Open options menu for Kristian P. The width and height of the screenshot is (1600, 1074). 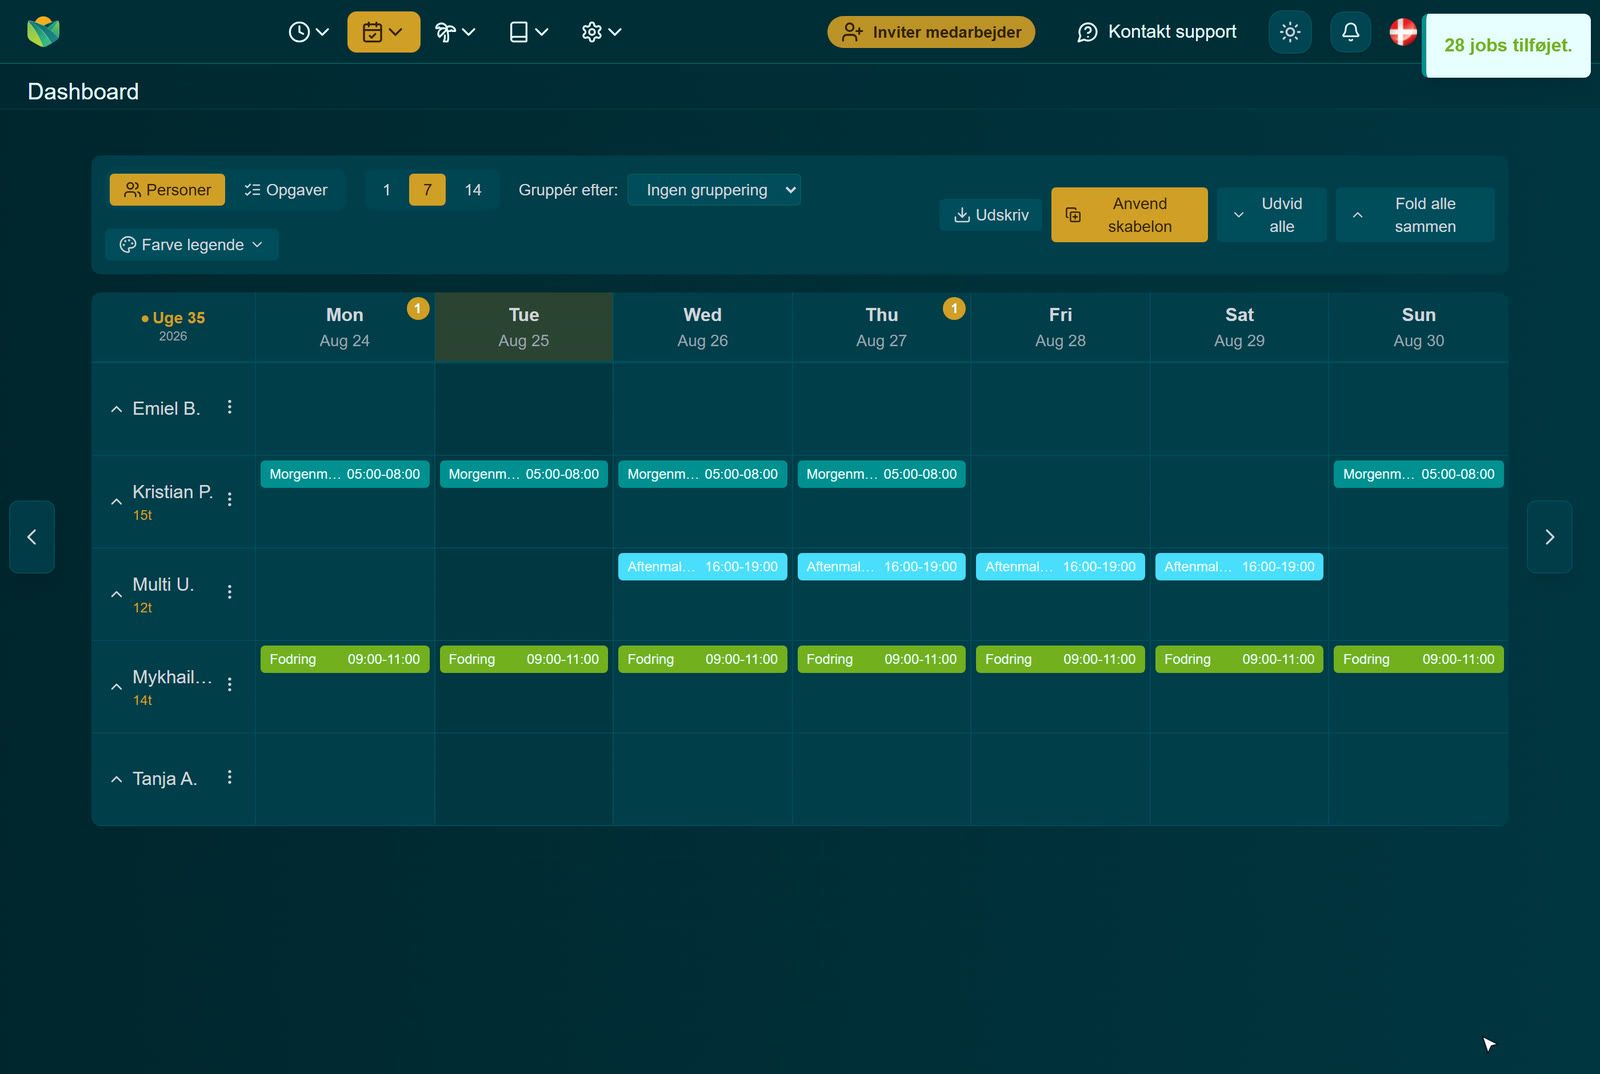tap(230, 499)
